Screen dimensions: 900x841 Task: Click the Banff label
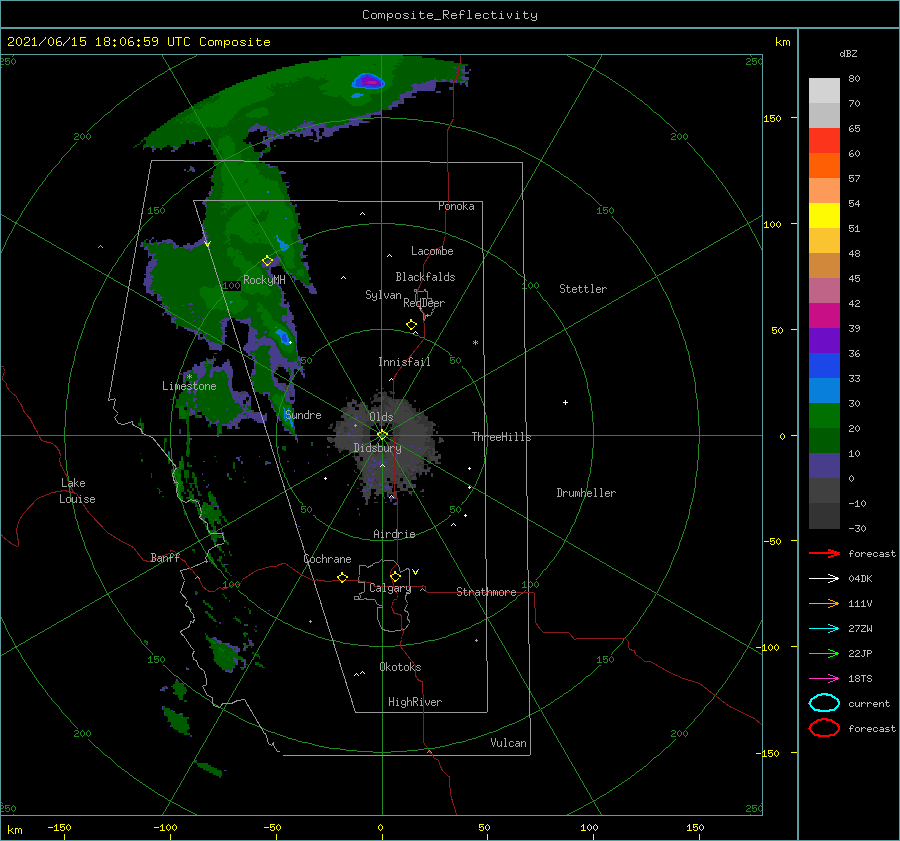click(x=165, y=557)
